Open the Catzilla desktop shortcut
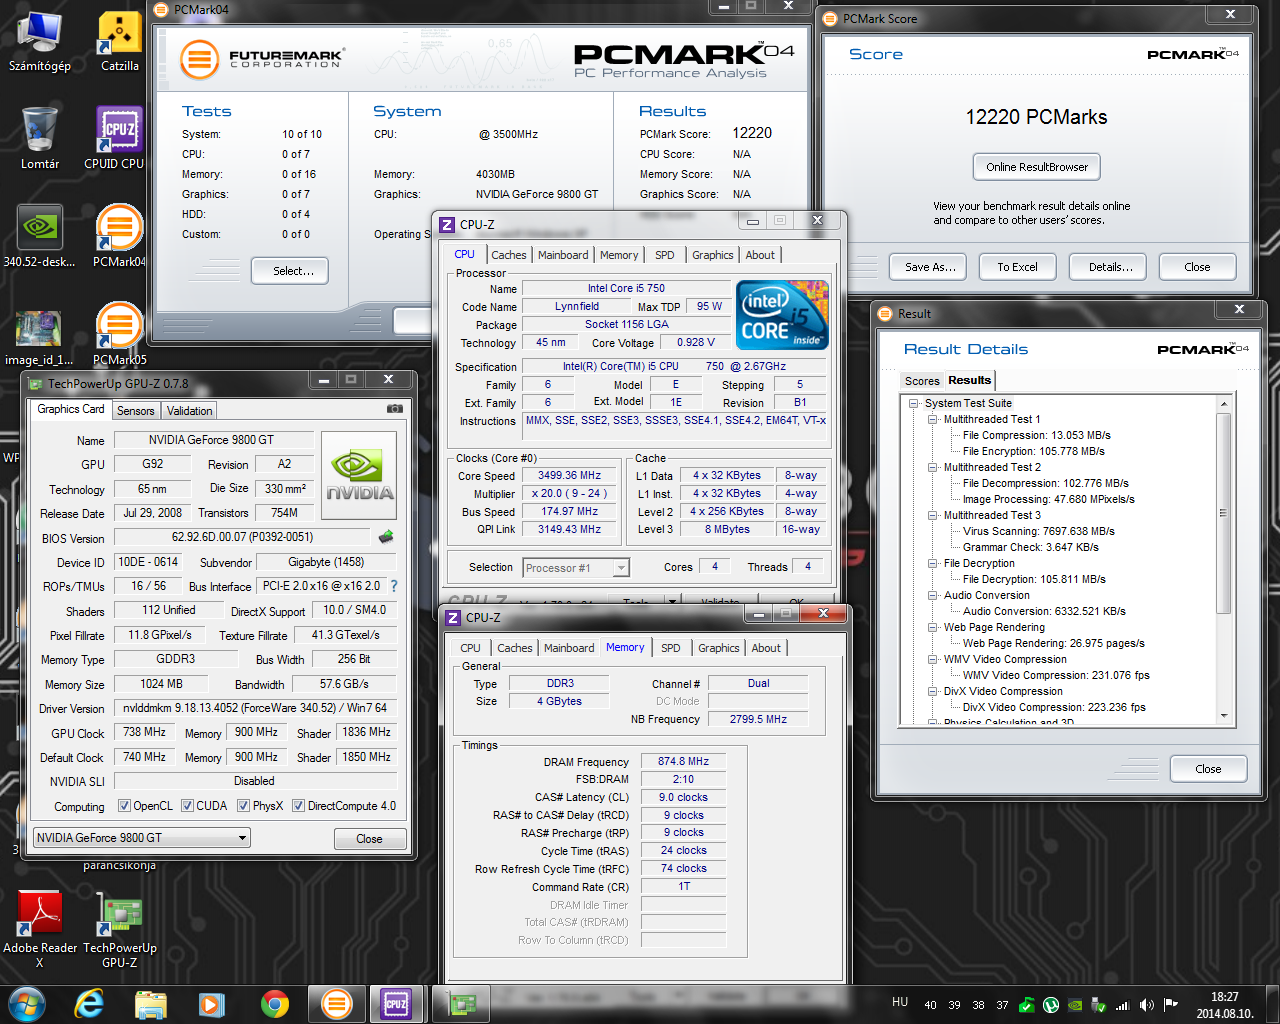 pos(119,42)
